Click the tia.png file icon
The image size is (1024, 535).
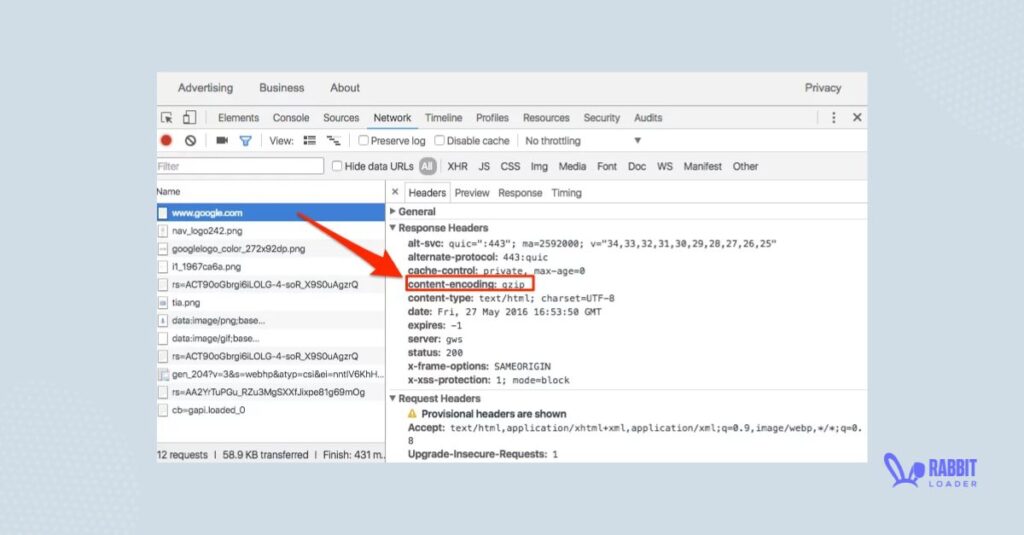(163, 302)
